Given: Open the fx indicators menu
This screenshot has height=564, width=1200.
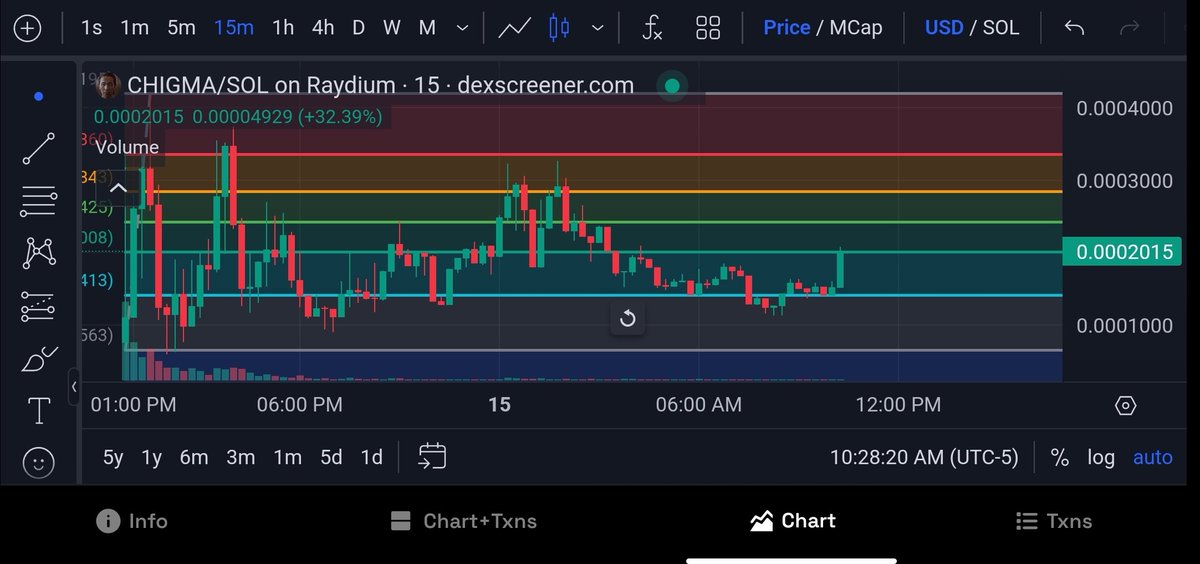Looking at the screenshot, I should click(652, 28).
